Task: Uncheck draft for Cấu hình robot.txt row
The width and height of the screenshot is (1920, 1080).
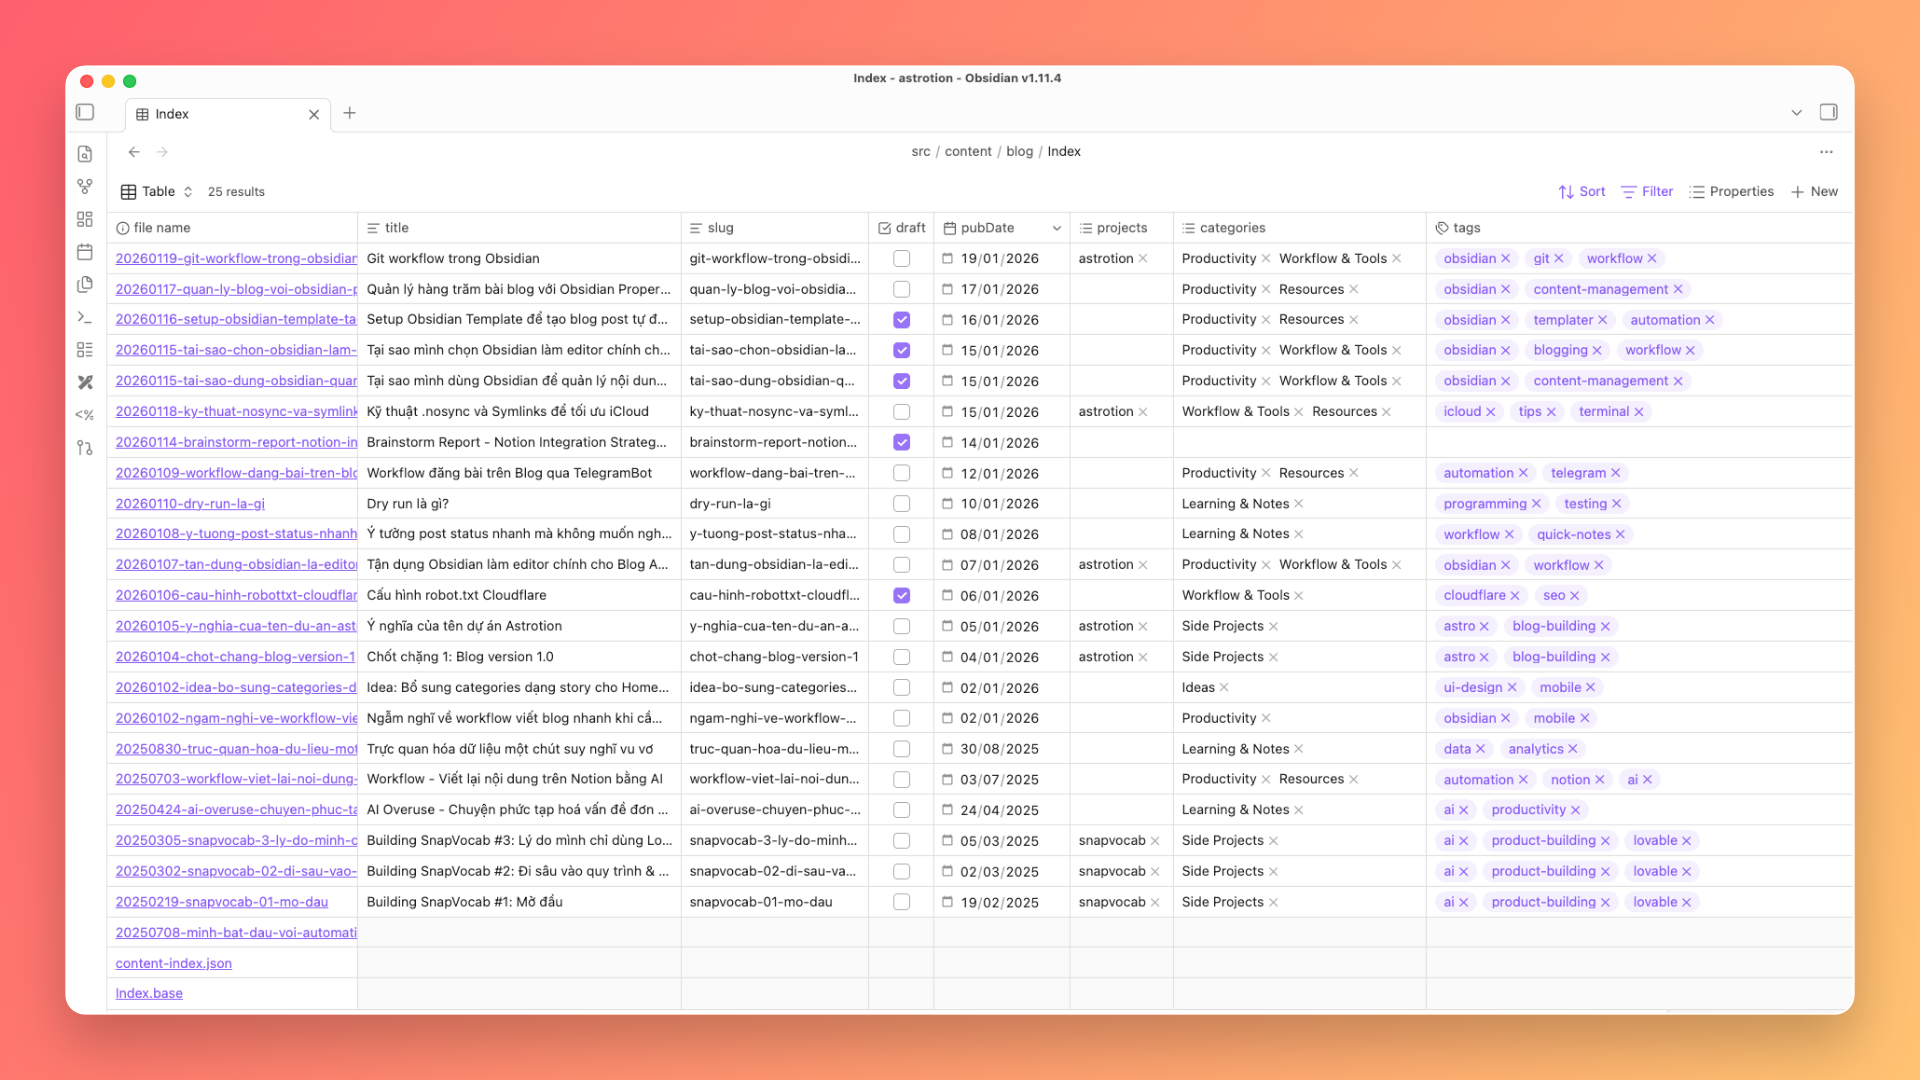Action: 901,596
